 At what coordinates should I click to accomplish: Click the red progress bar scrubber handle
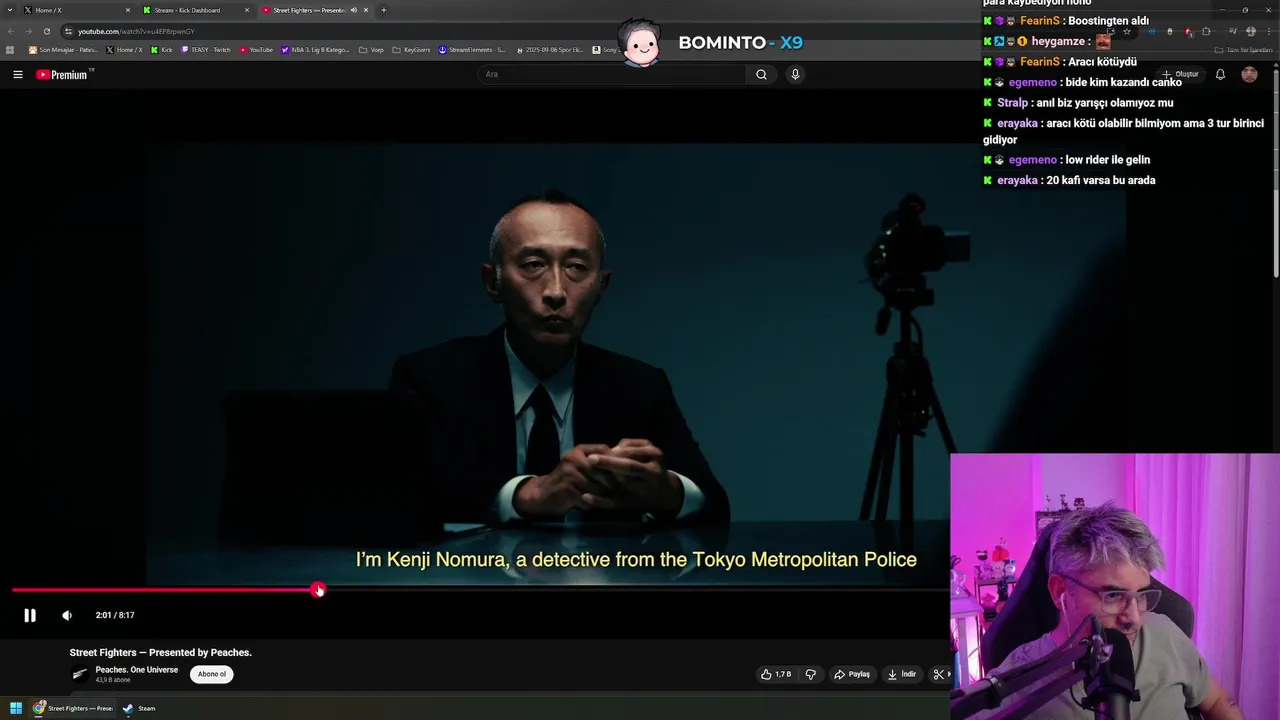click(318, 590)
